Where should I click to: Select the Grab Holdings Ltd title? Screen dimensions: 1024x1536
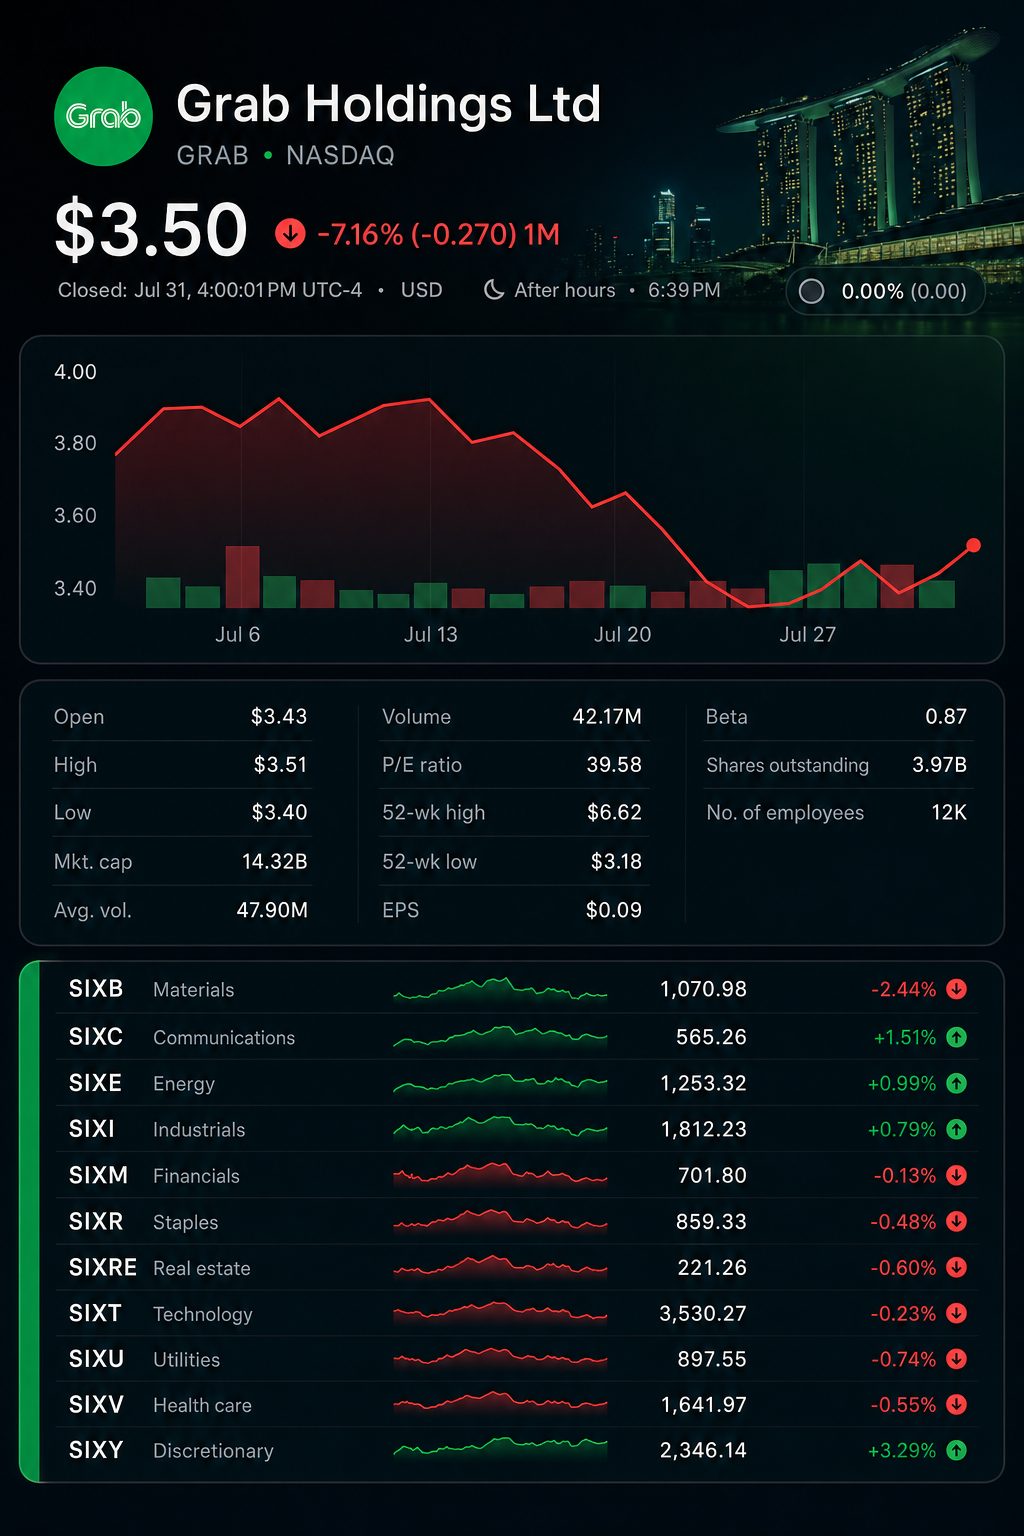389,104
